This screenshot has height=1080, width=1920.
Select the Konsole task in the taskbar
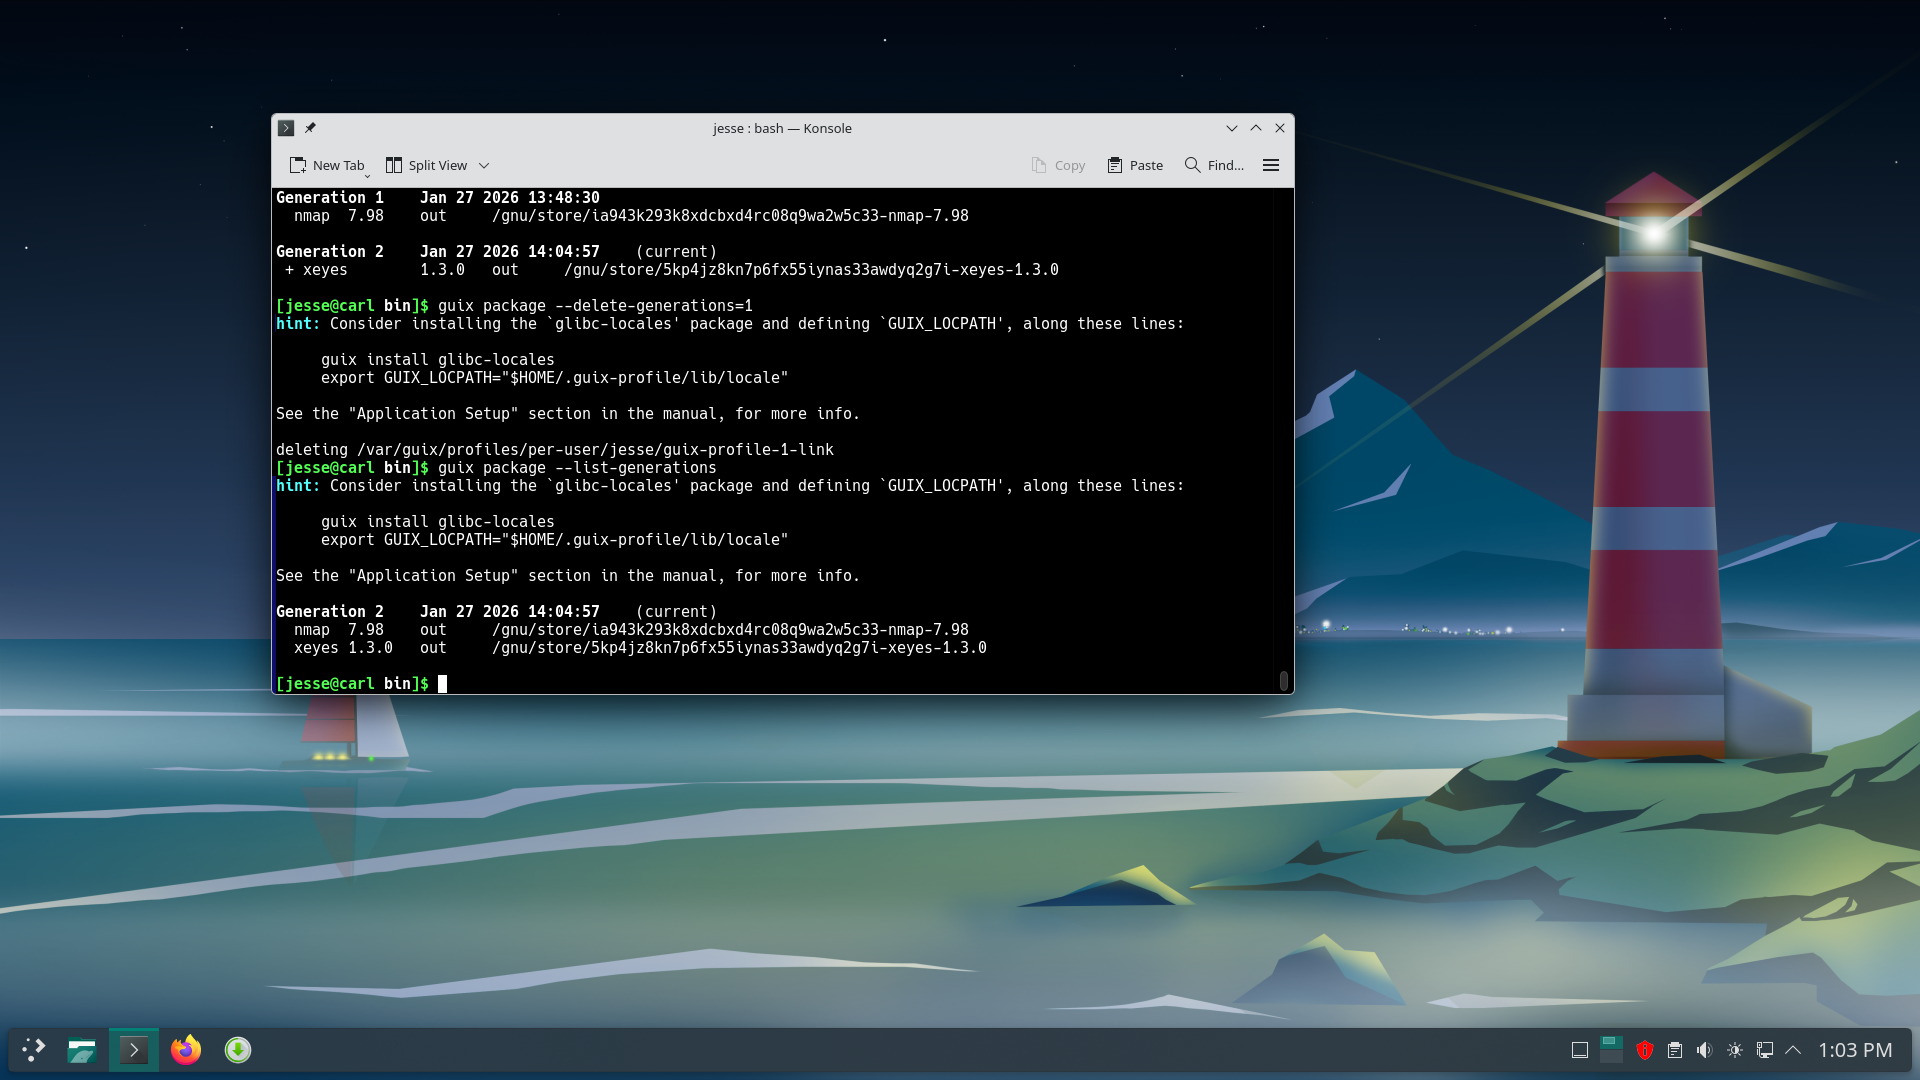134,1050
